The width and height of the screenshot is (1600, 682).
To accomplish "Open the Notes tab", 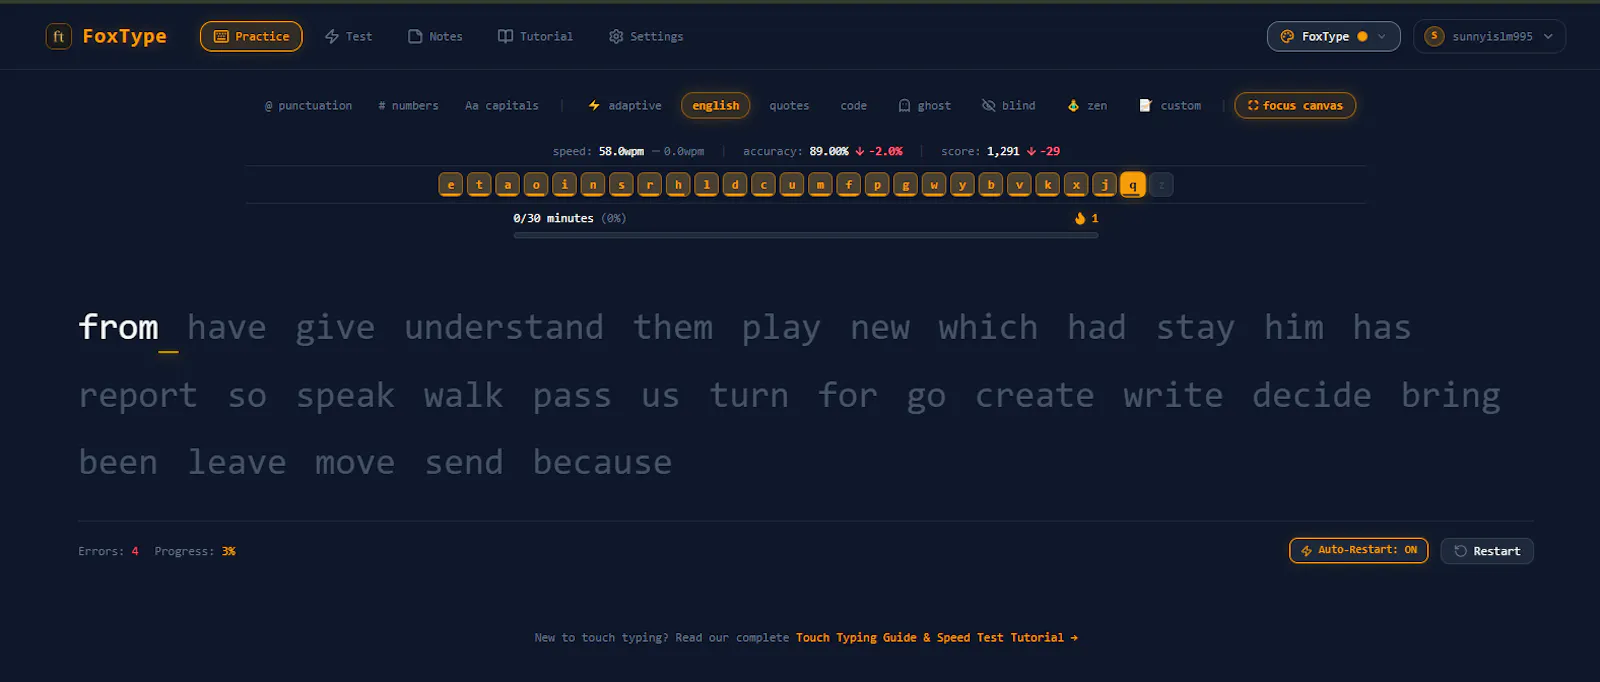I will [x=435, y=36].
